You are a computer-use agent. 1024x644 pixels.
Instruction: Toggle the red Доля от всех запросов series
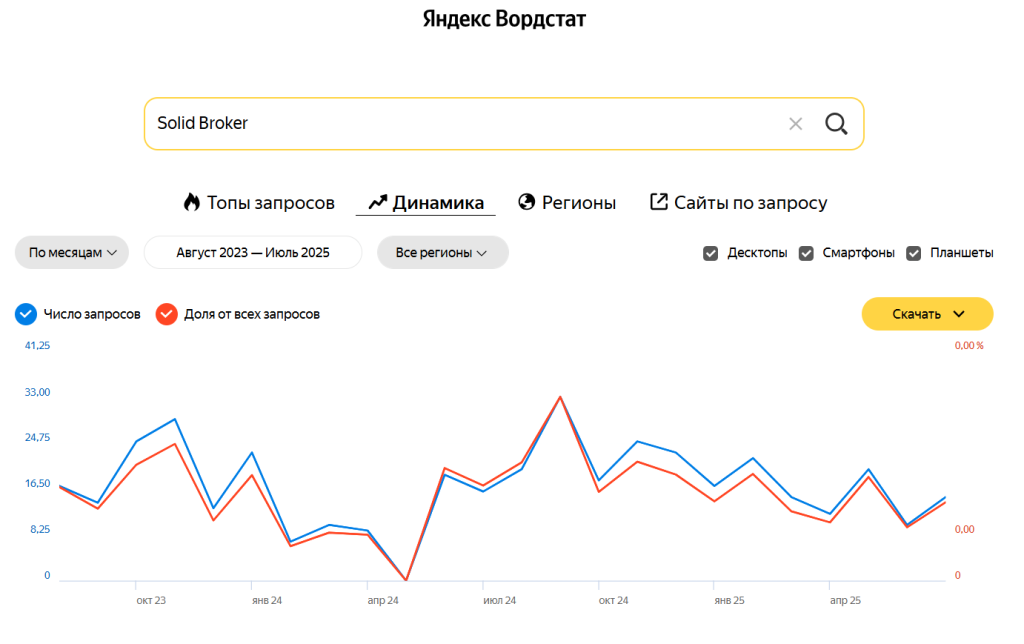(166, 314)
